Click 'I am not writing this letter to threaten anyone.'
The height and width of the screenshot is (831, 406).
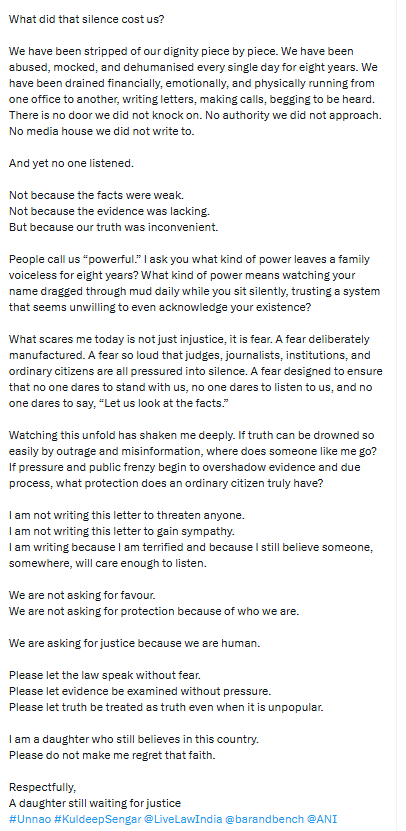[x=127, y=515]
